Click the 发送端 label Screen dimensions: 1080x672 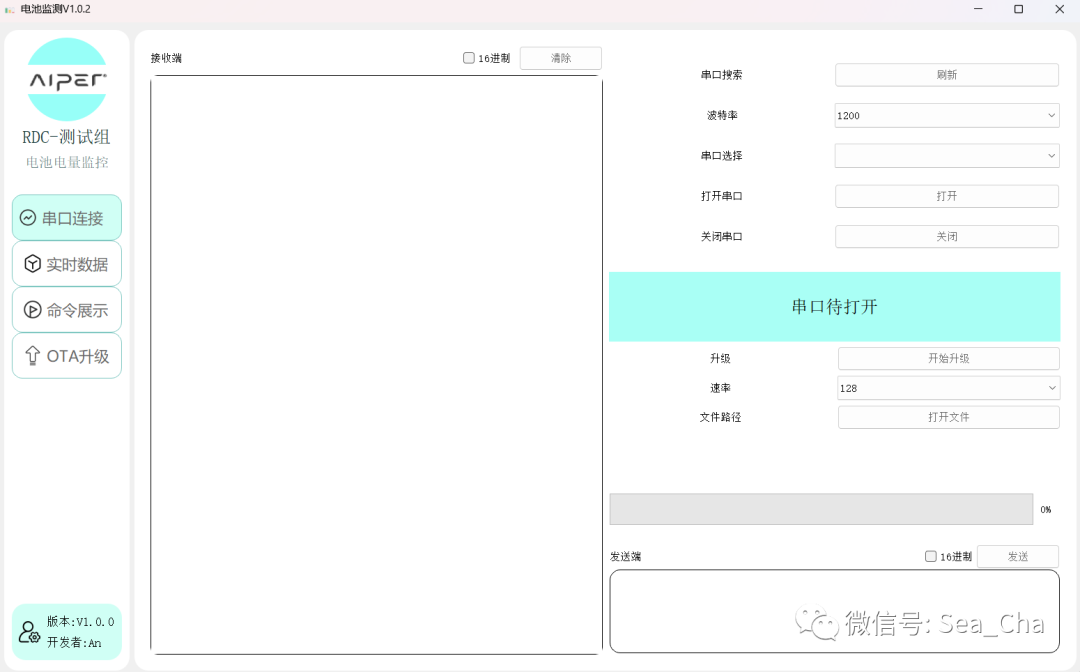click(x=625, y=556)
